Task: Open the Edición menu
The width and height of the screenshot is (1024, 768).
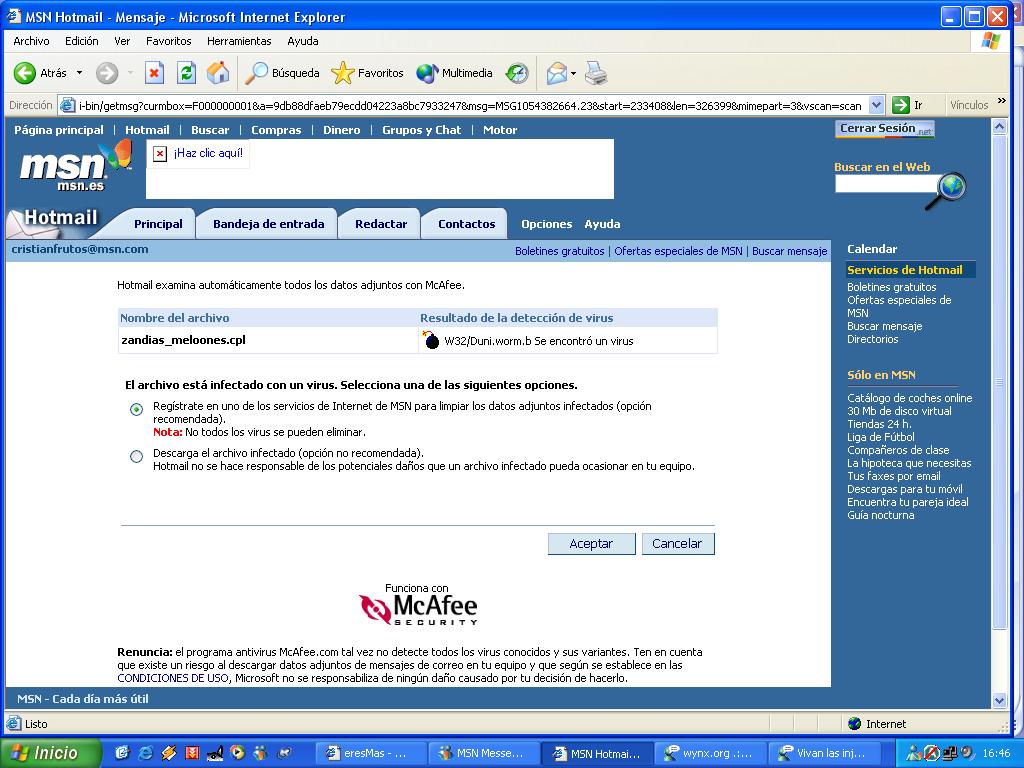Action: (x=82, y=41)
